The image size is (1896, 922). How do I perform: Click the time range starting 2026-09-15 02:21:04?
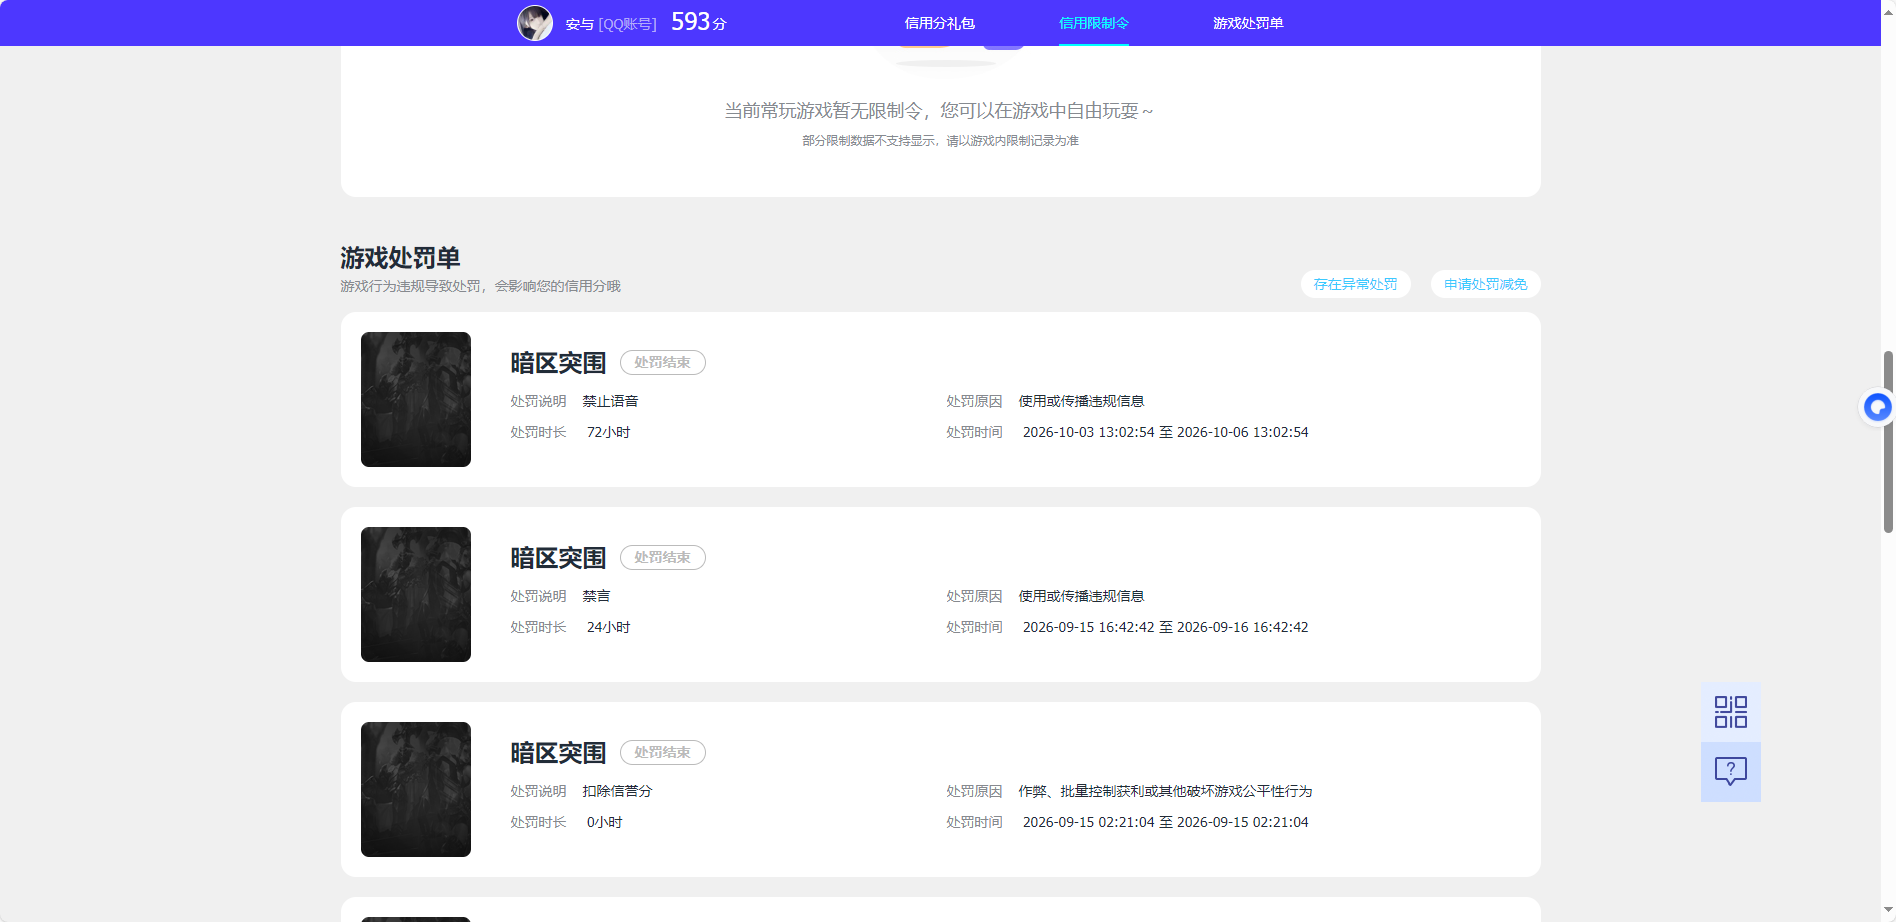point(1165,822)
